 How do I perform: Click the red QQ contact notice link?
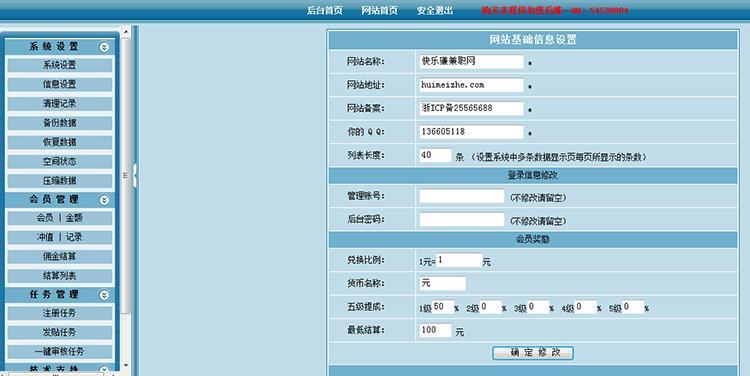coord(555,10)
